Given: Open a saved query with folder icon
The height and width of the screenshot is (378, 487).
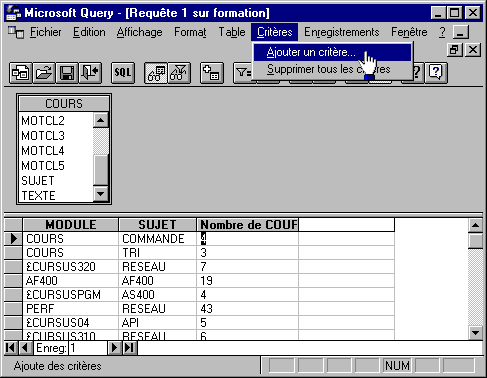Looking at the screenshot, I should [44, 72].
